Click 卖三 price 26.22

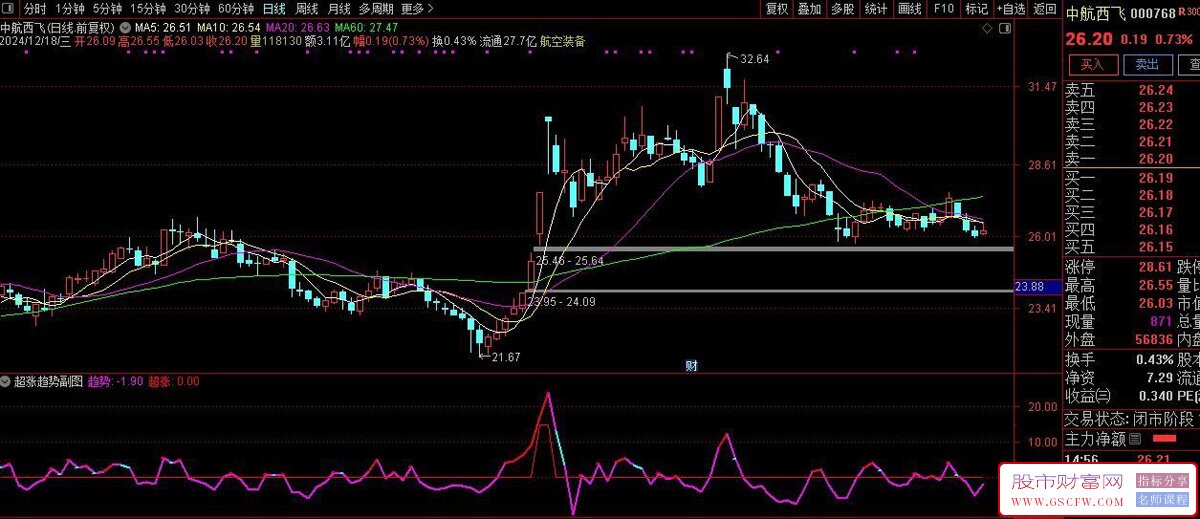point(1155,124)
